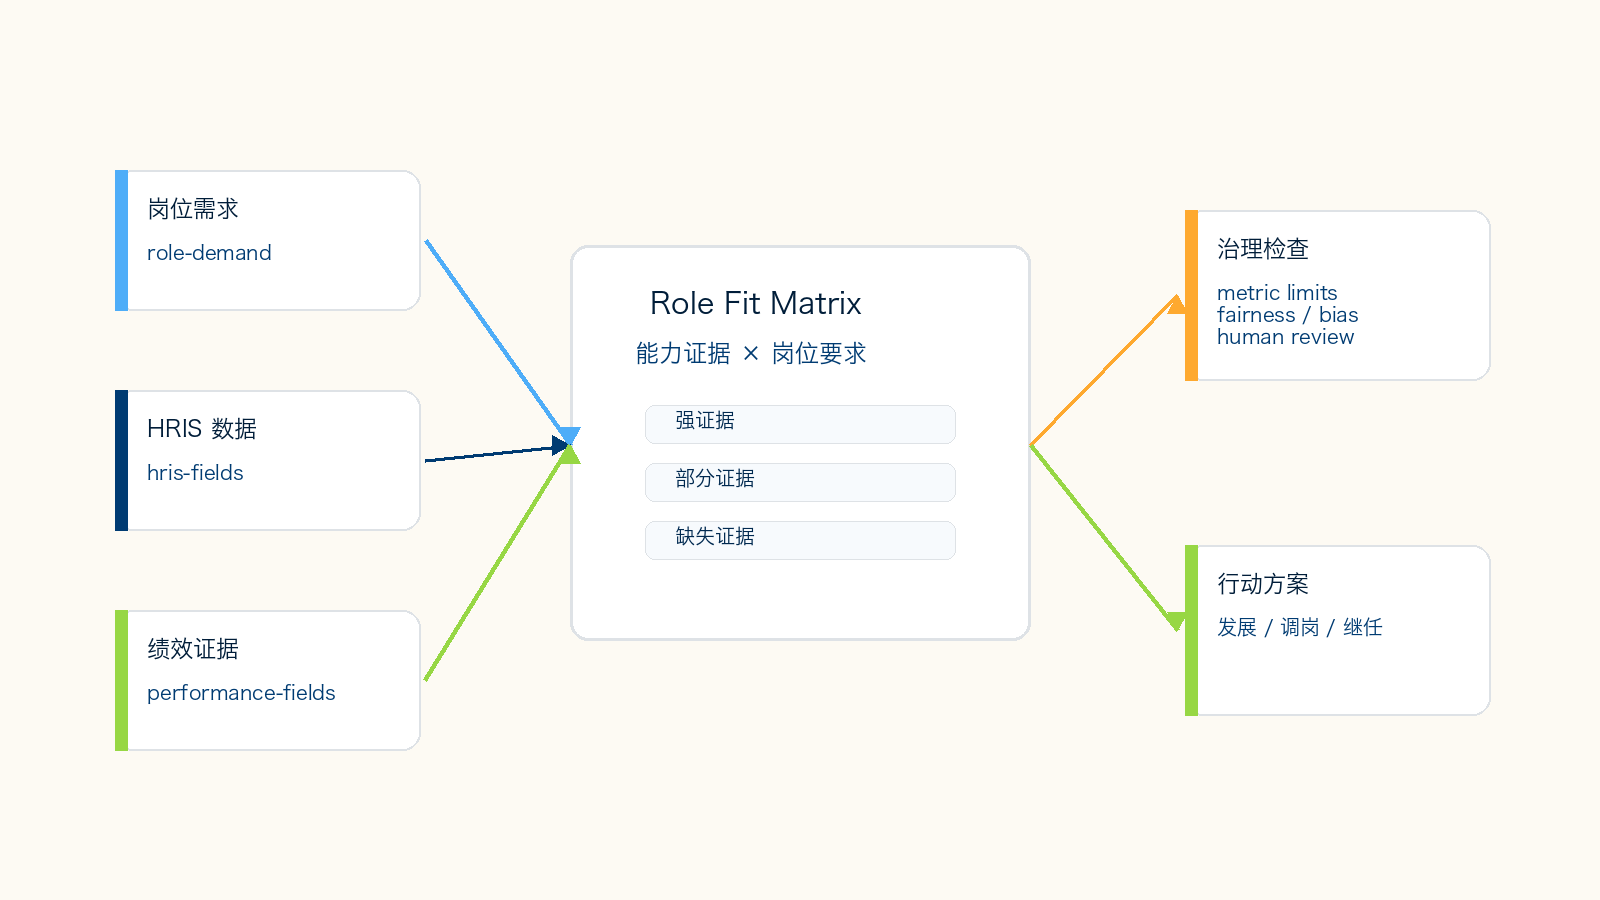Click the green accent bar on 绩效证据
Viewport: 1600px width, 900px height.
point(121,680)
